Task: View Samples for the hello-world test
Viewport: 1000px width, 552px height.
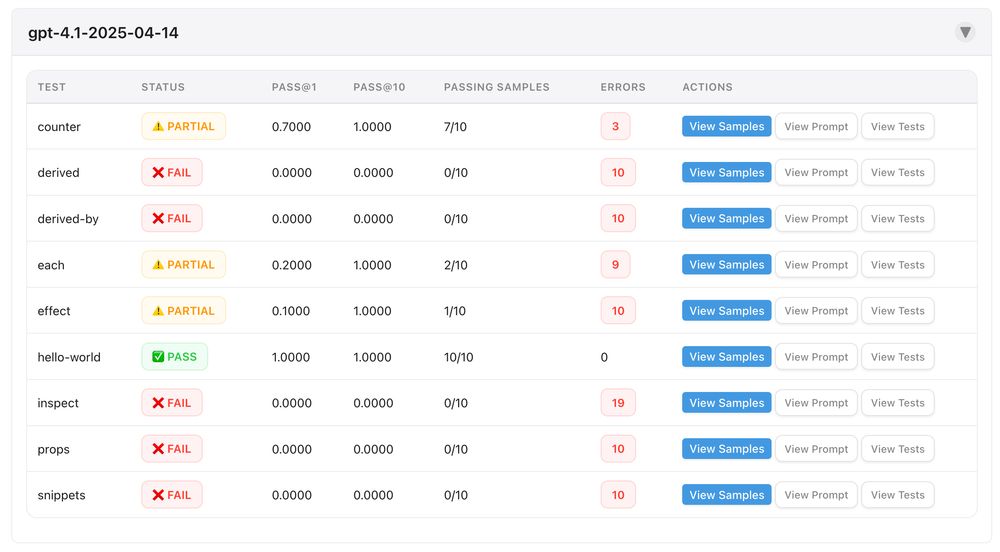Action: coord(726,356)
